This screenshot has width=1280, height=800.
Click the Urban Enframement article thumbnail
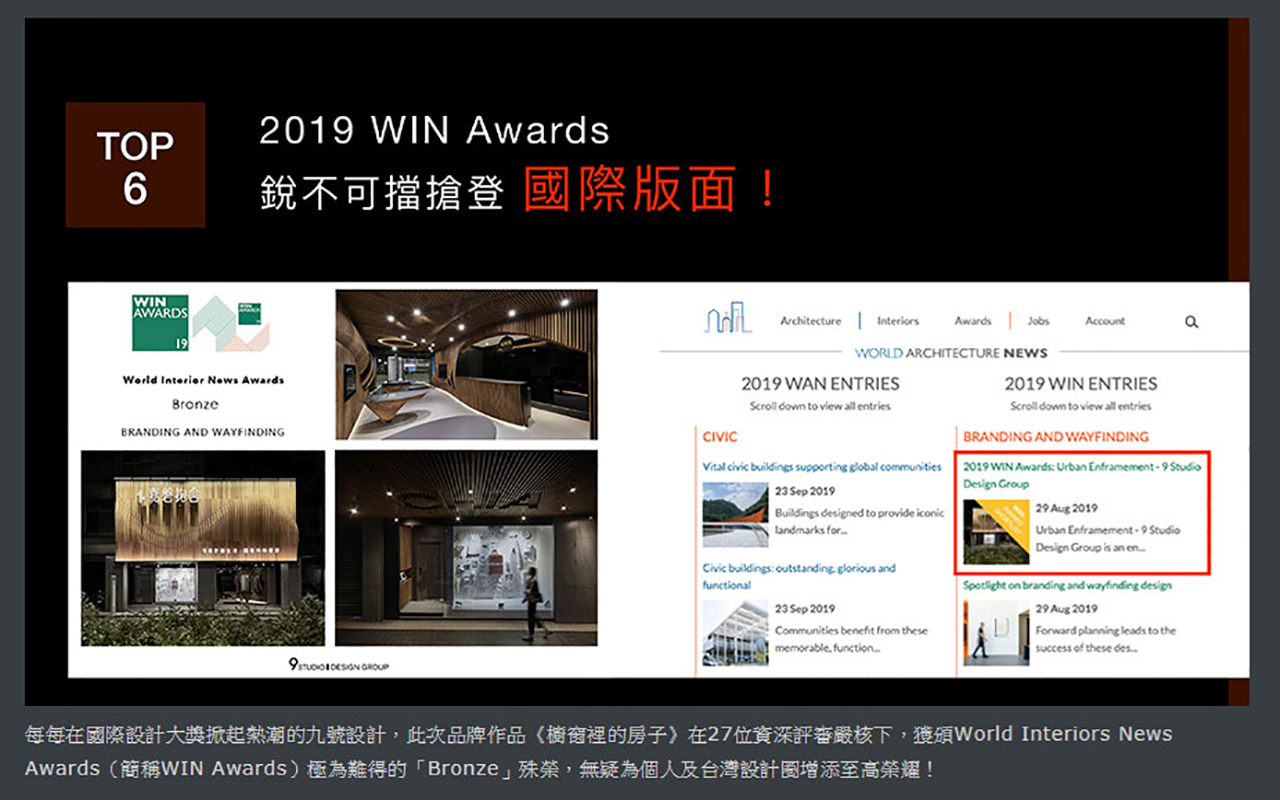[996, 532]
